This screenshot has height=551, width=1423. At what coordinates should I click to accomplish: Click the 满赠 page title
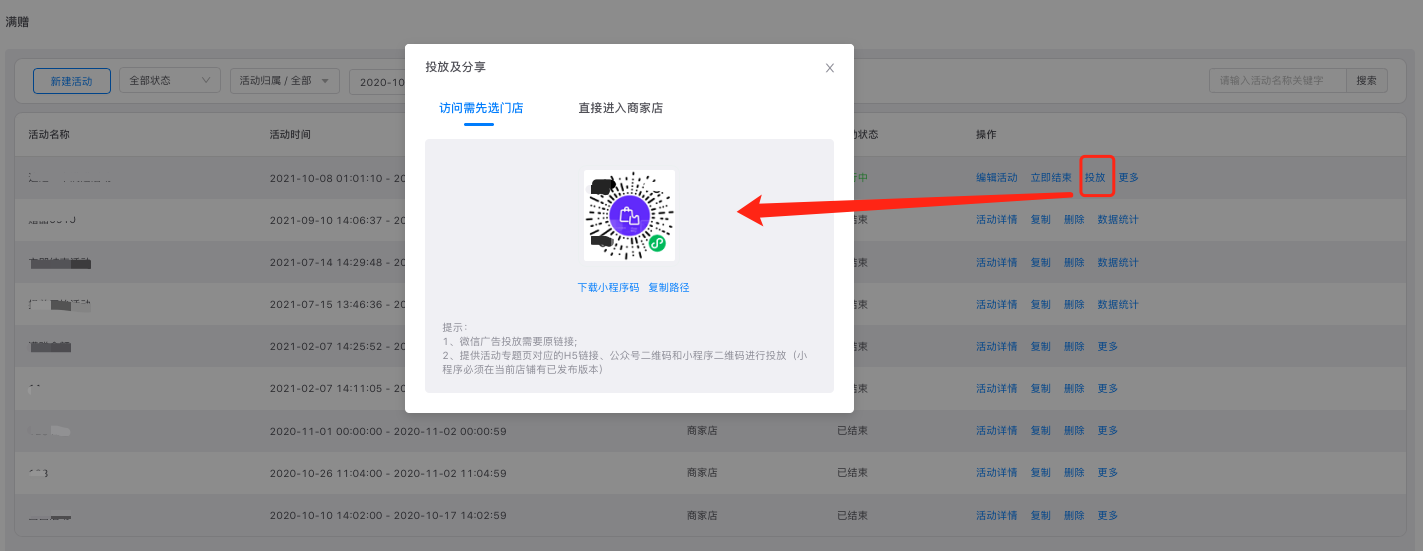17,21
